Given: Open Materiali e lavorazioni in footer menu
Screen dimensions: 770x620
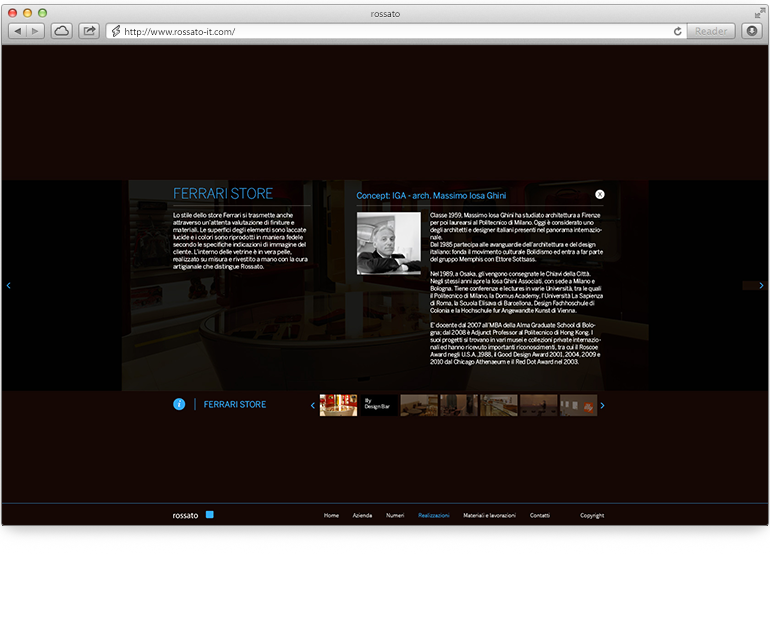Looking at the screenshot, I should click(489, 515).
